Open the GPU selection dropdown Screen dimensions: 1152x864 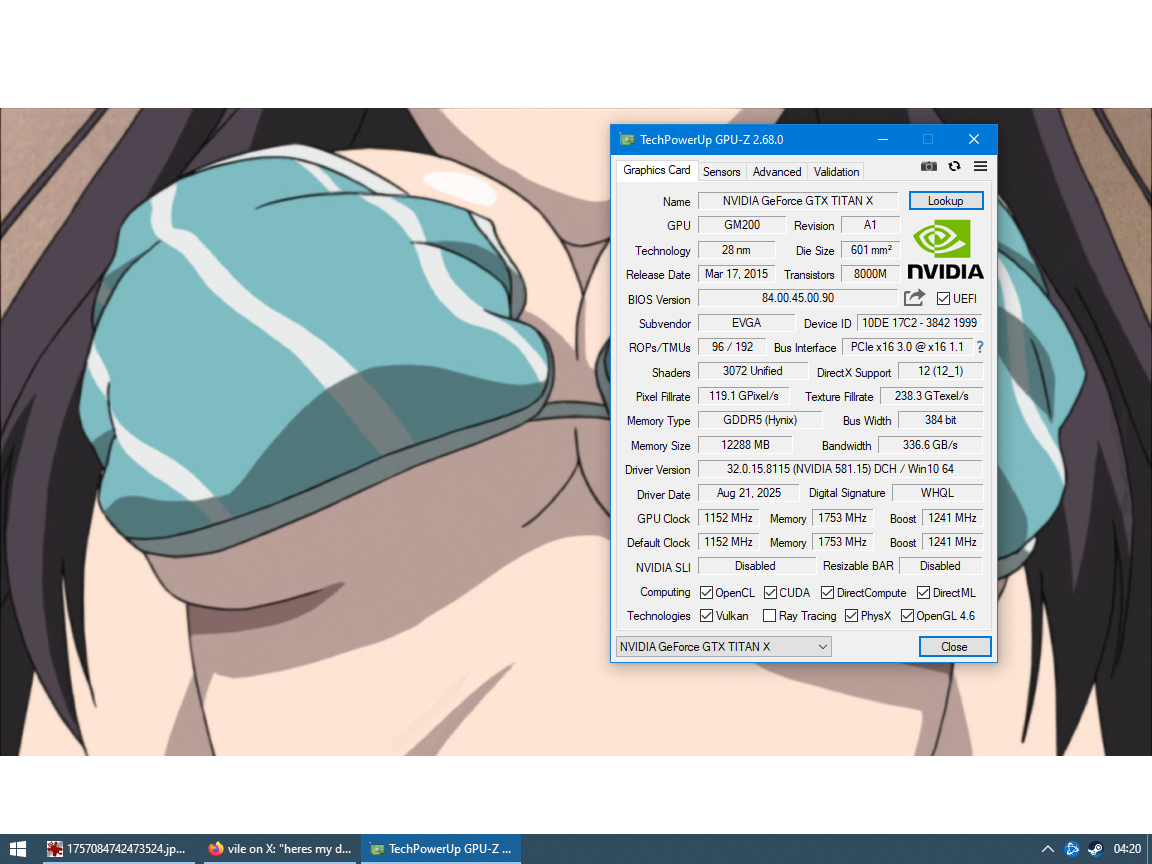coord(724,647)
